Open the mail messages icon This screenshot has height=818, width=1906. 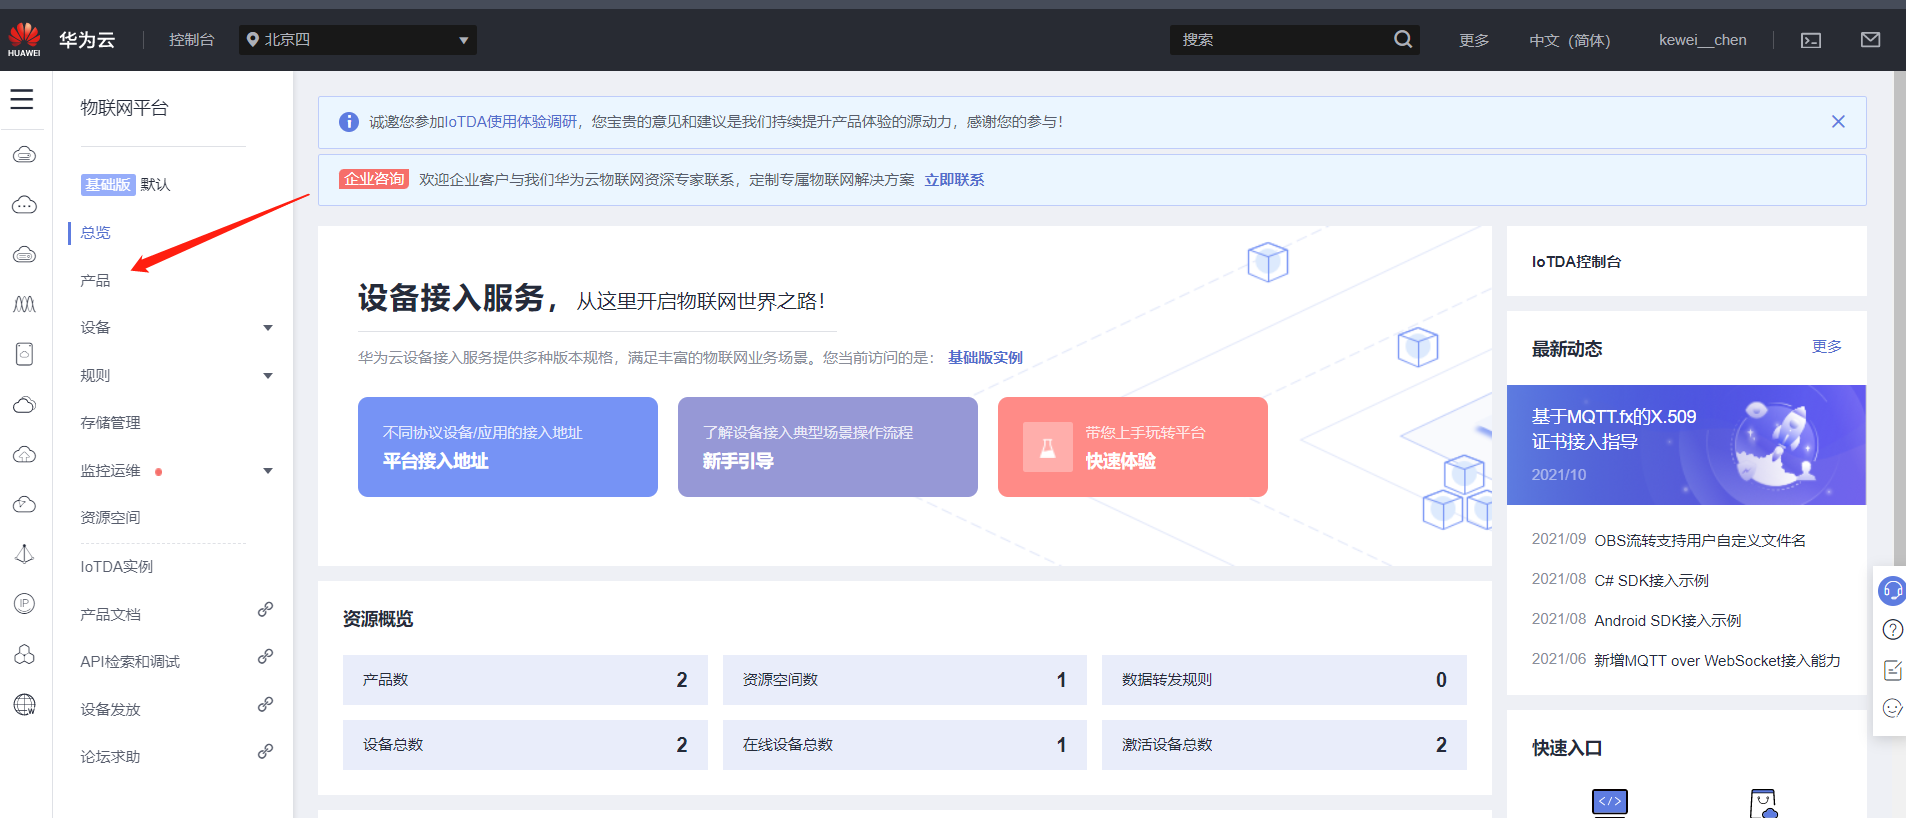click(1870, 40)
